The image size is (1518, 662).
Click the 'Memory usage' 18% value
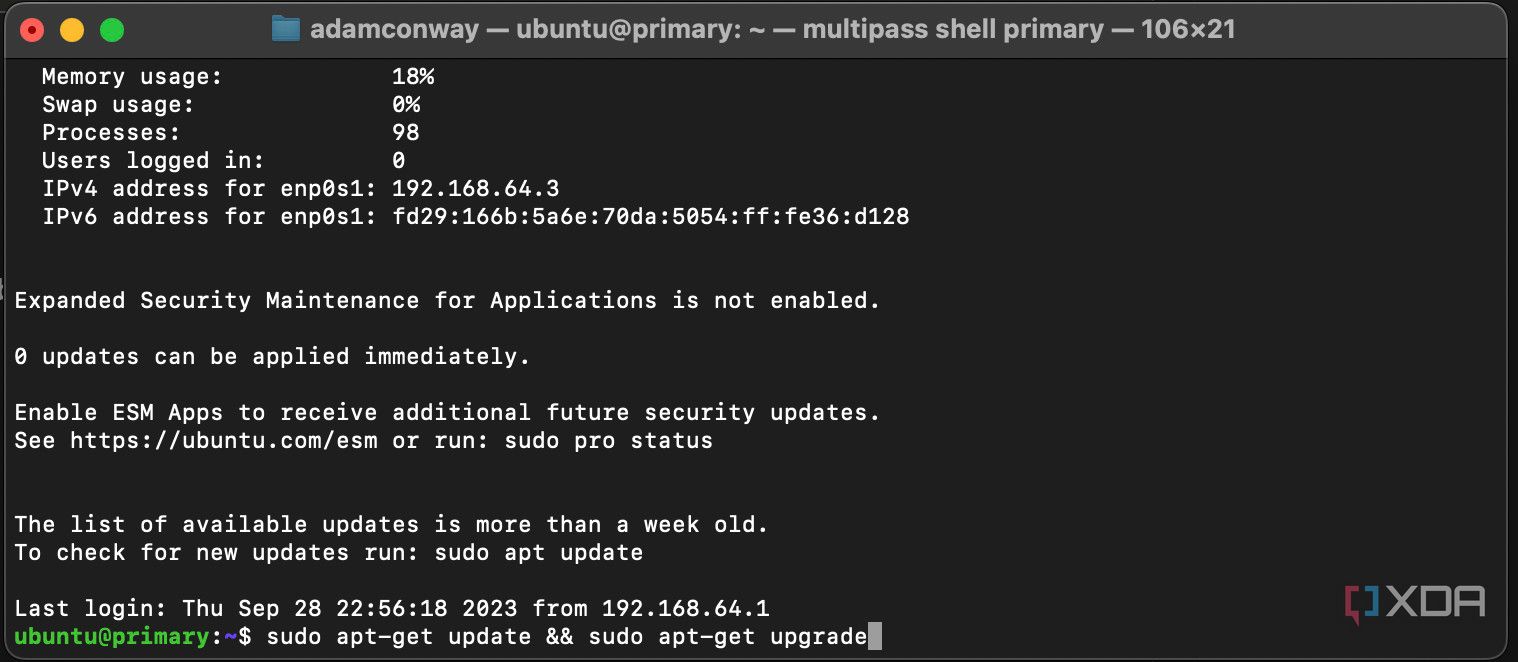(412, 76)
